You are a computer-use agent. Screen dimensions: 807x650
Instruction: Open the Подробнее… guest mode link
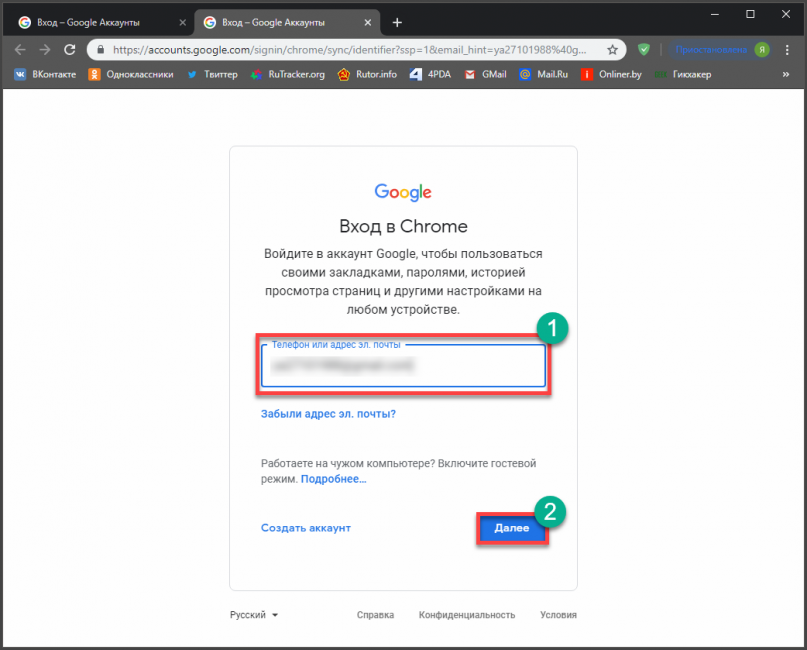(334, 479)
